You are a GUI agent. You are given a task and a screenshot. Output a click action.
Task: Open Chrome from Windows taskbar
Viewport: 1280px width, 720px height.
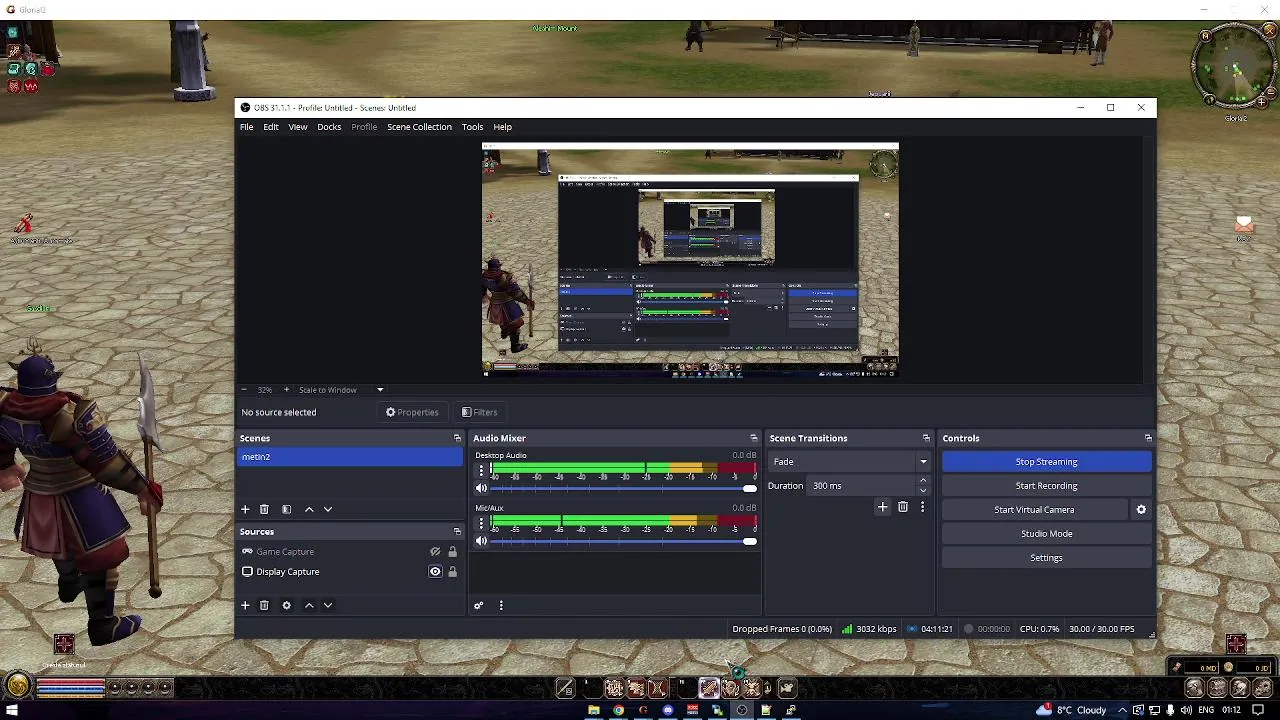pos(618,710)
